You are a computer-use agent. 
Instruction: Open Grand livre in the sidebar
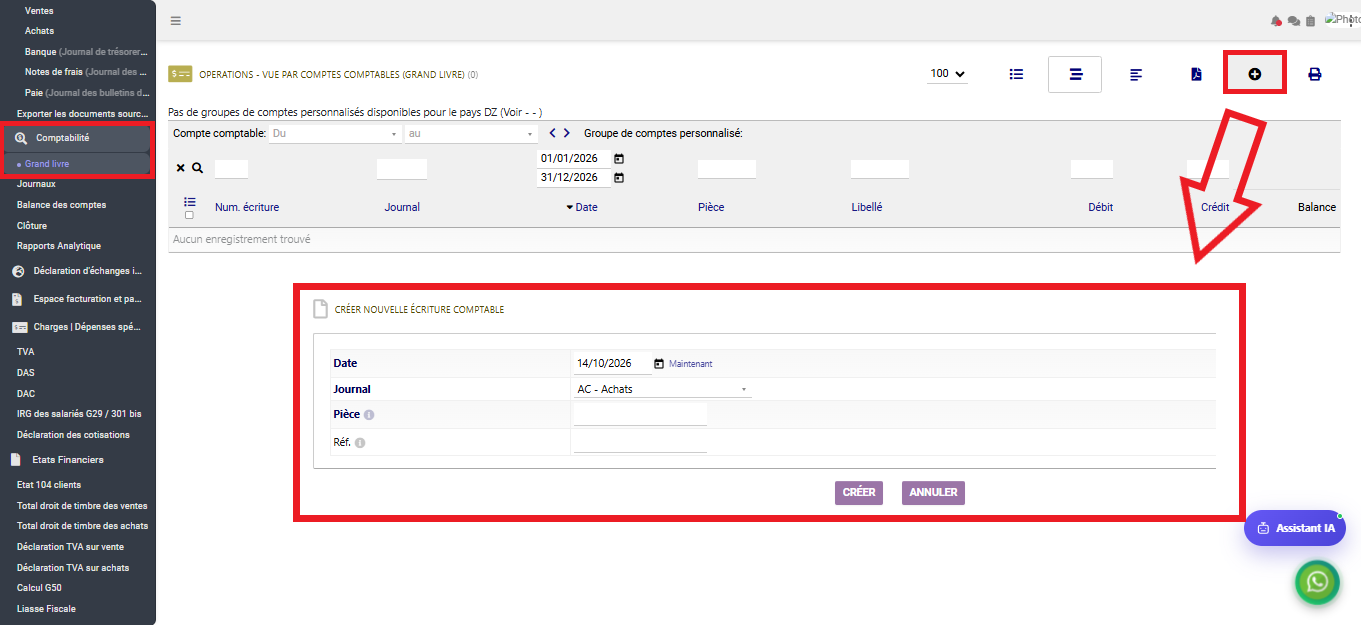pos(47,163)
